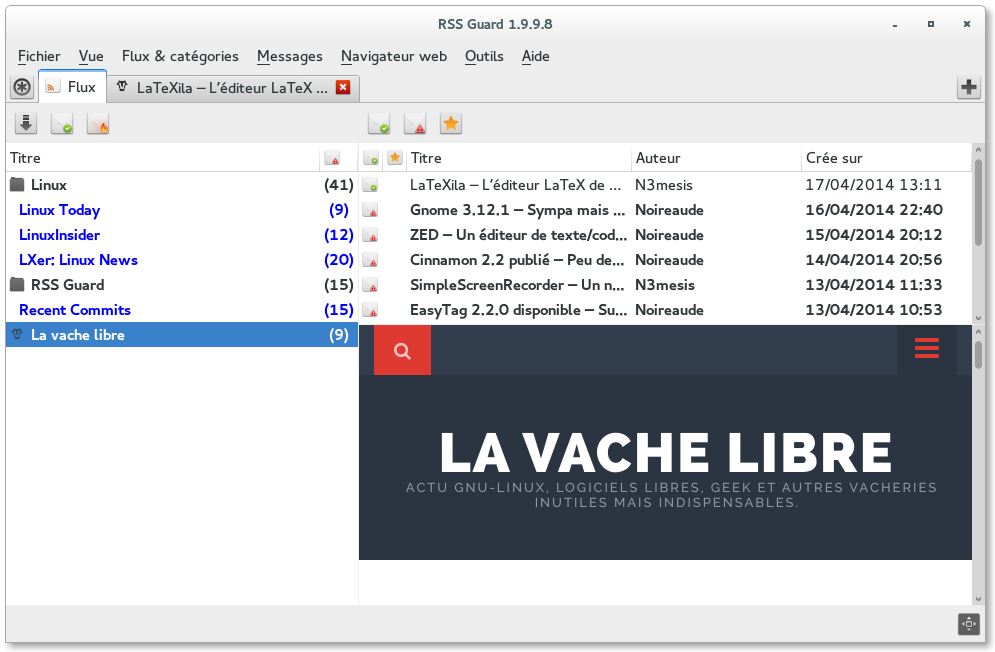Click the clear feeds flame envelope icon

[x=98, y=124]
